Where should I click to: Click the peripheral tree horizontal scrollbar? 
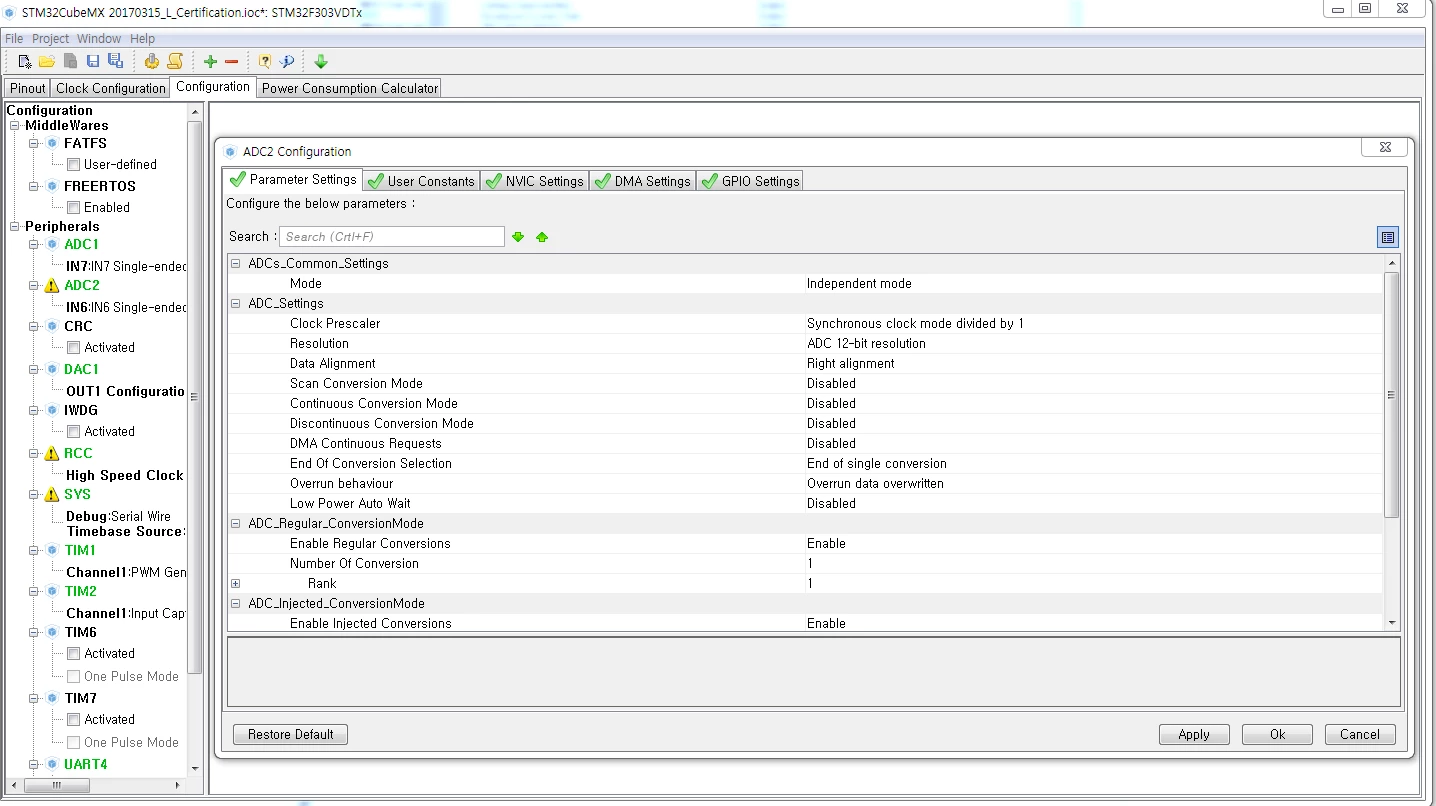click(56, 785)
